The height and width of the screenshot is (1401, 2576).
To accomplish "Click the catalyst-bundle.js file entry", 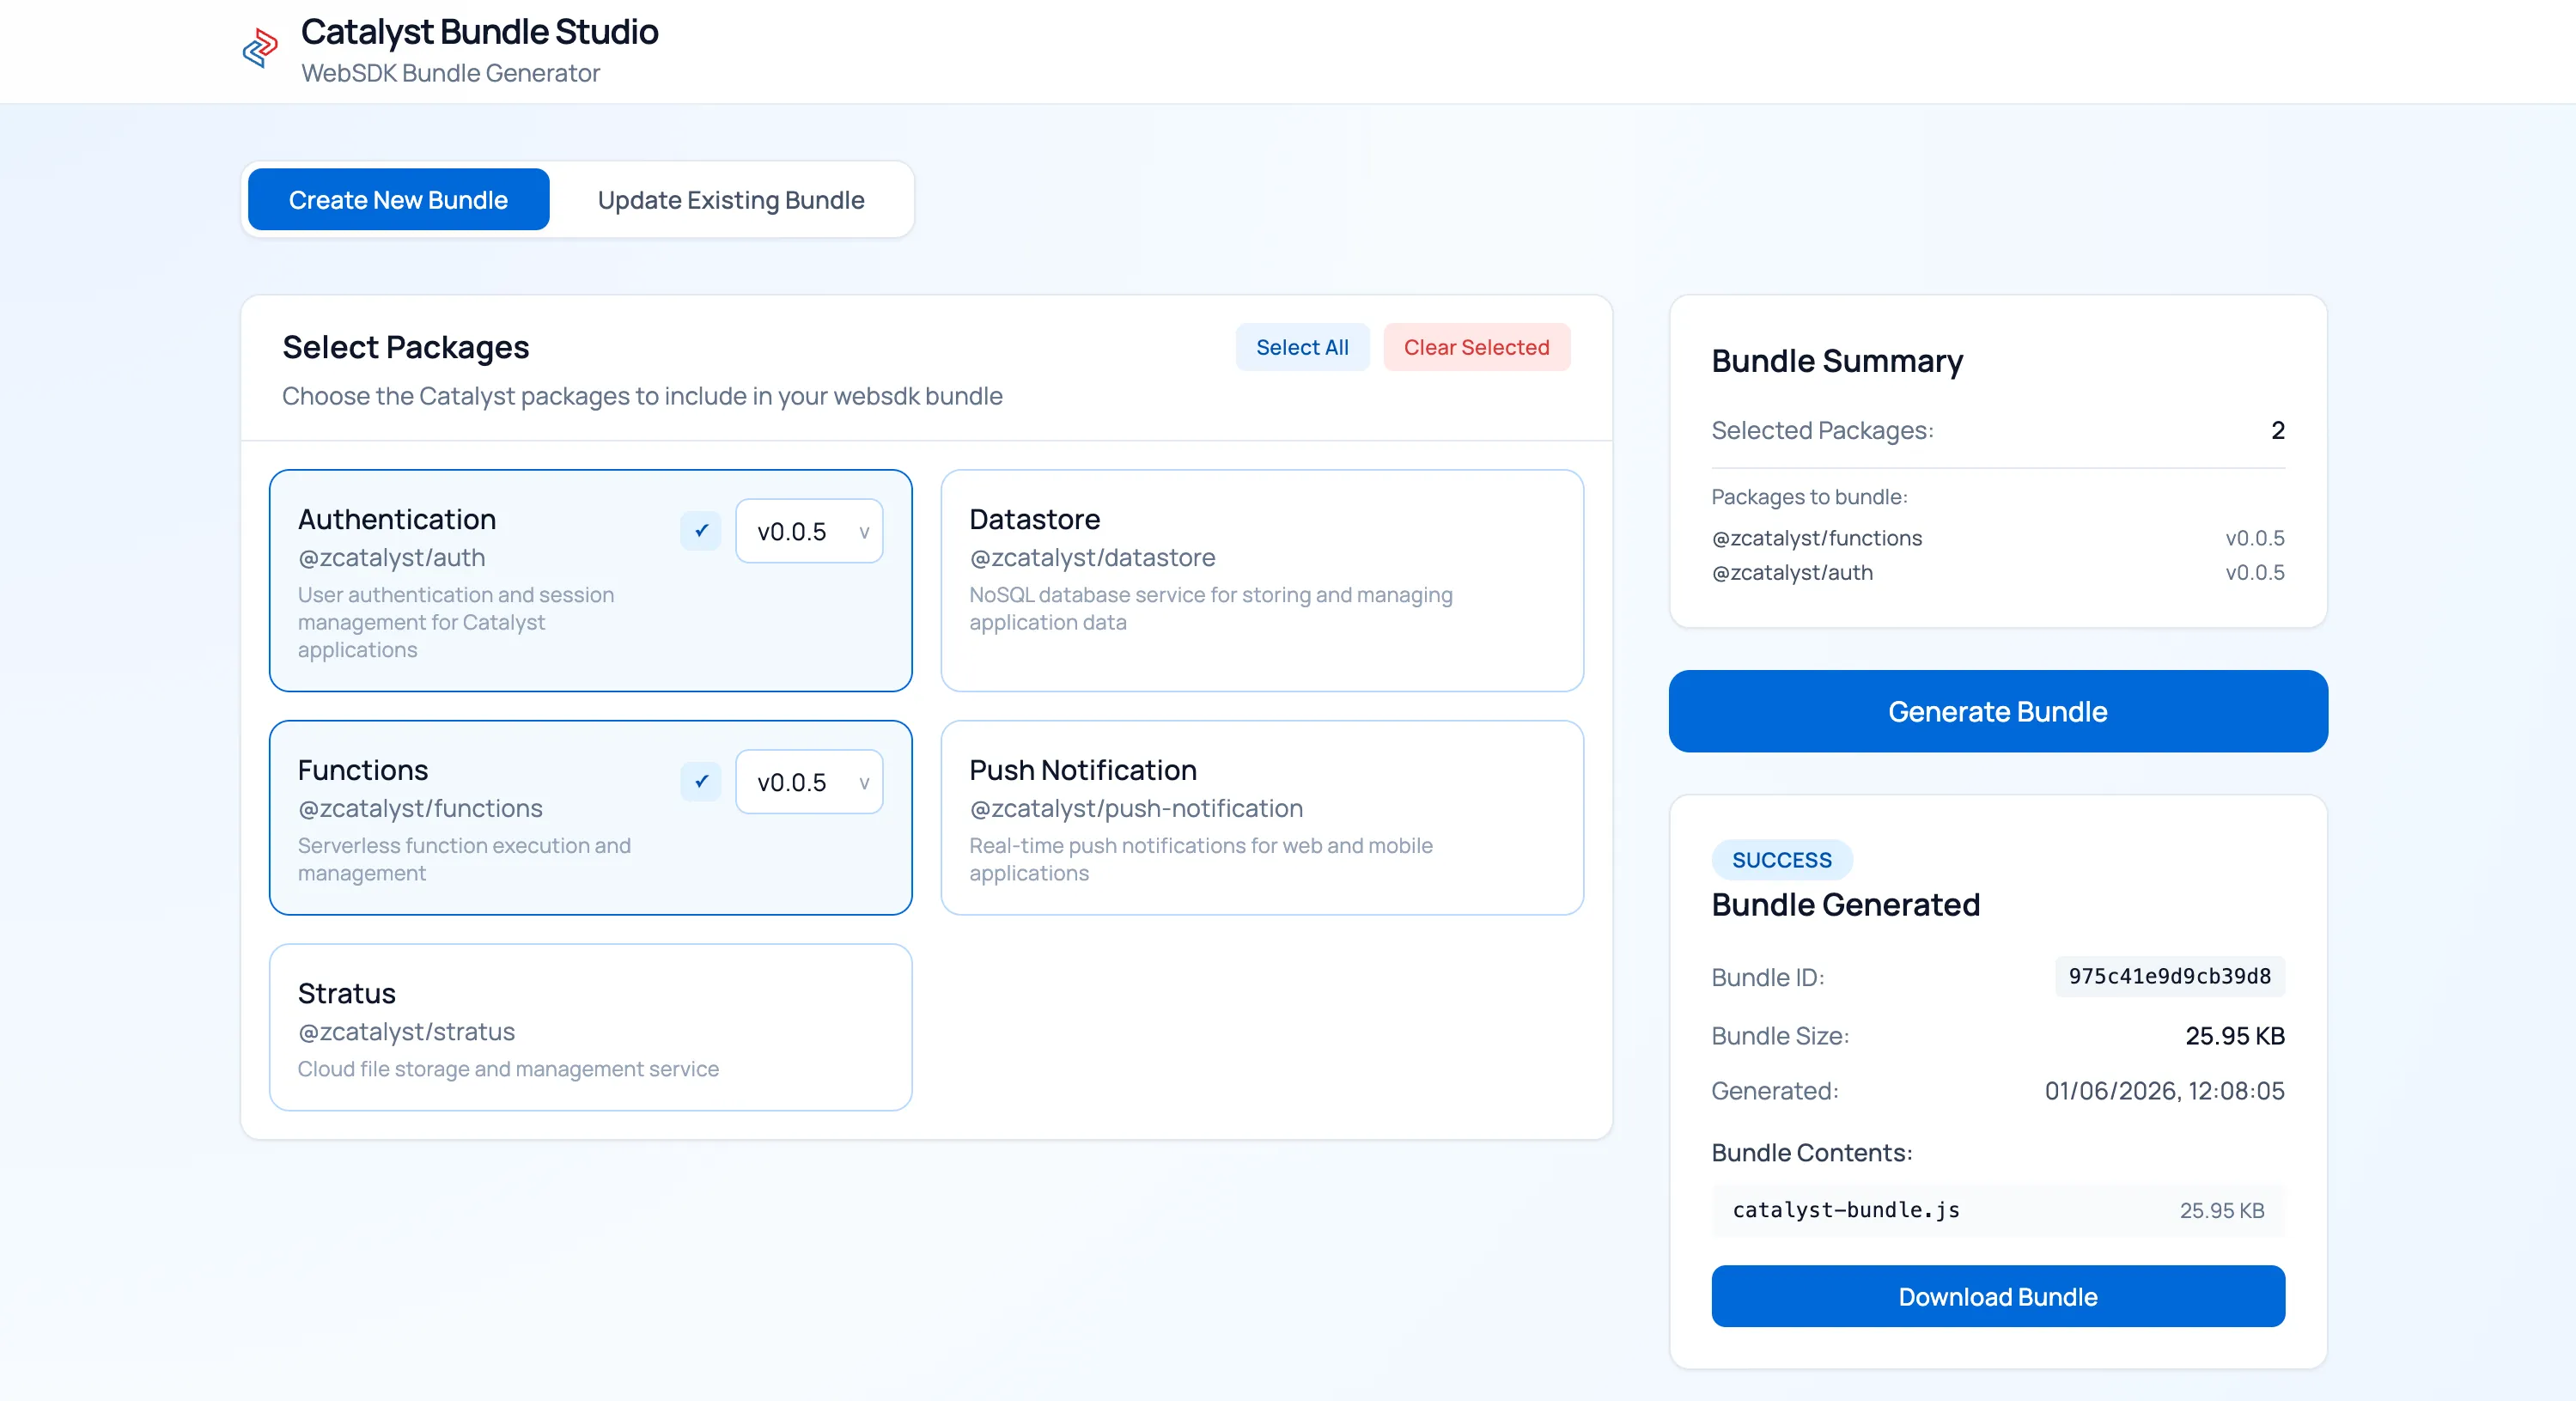I will [1997, 1210].
